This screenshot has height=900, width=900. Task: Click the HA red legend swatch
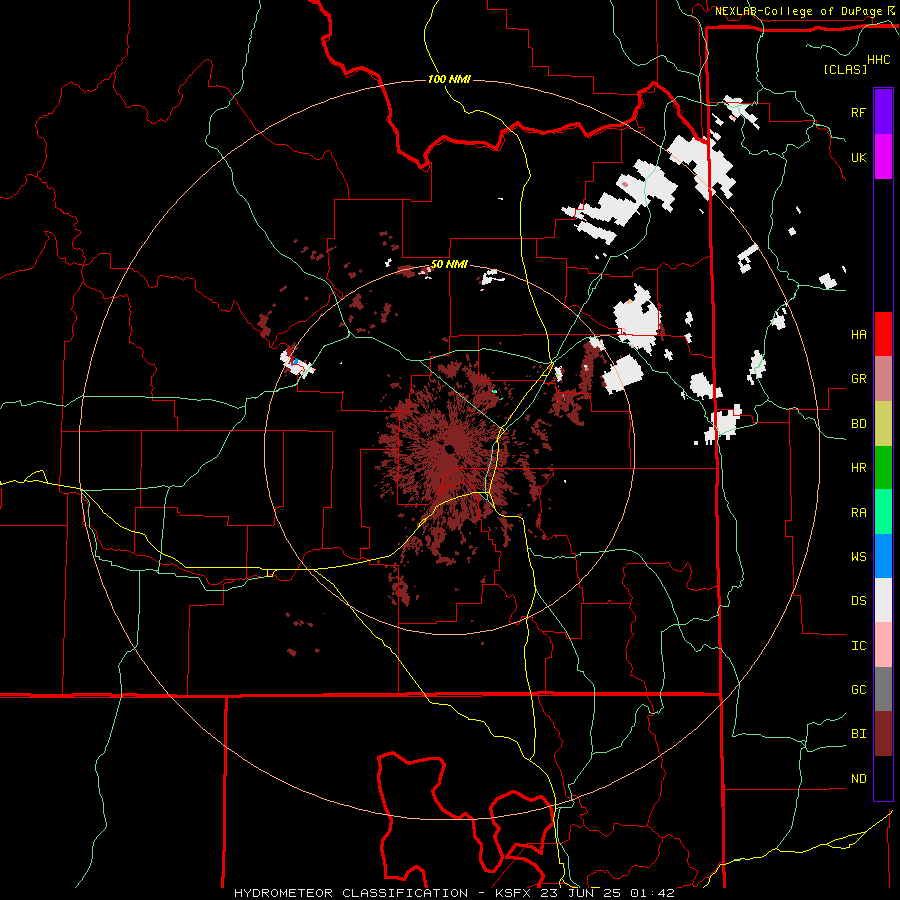(883, 334)
